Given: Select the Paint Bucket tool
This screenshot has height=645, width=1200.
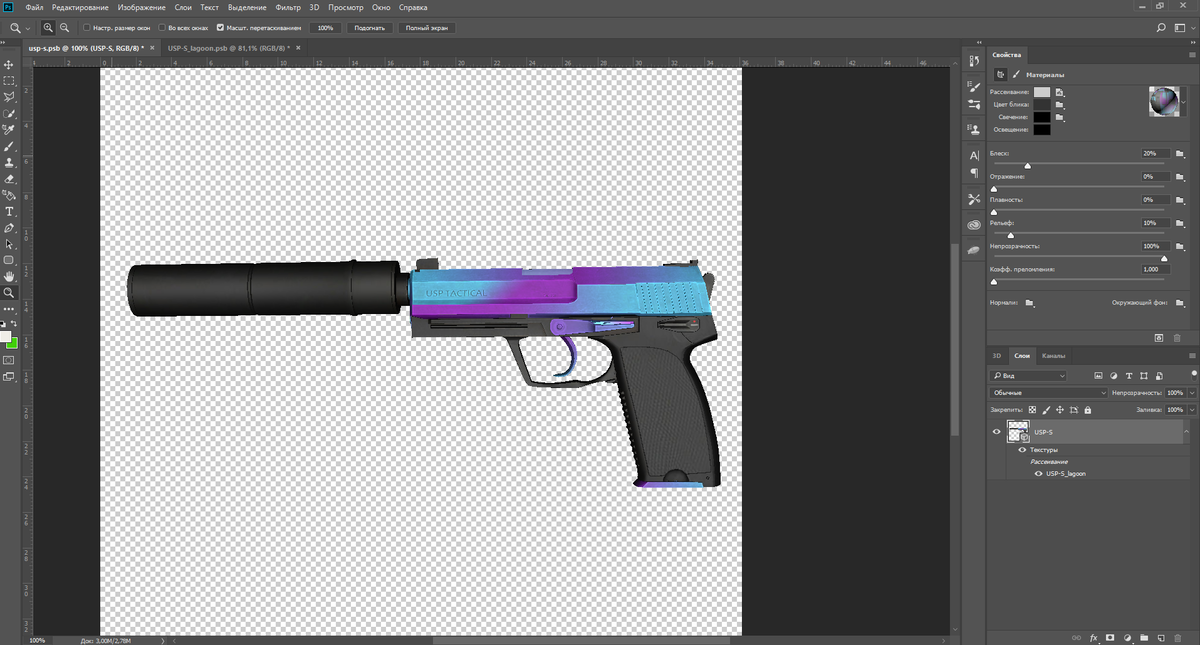Looking at the screenshot, I should click(x=9, y=195).
